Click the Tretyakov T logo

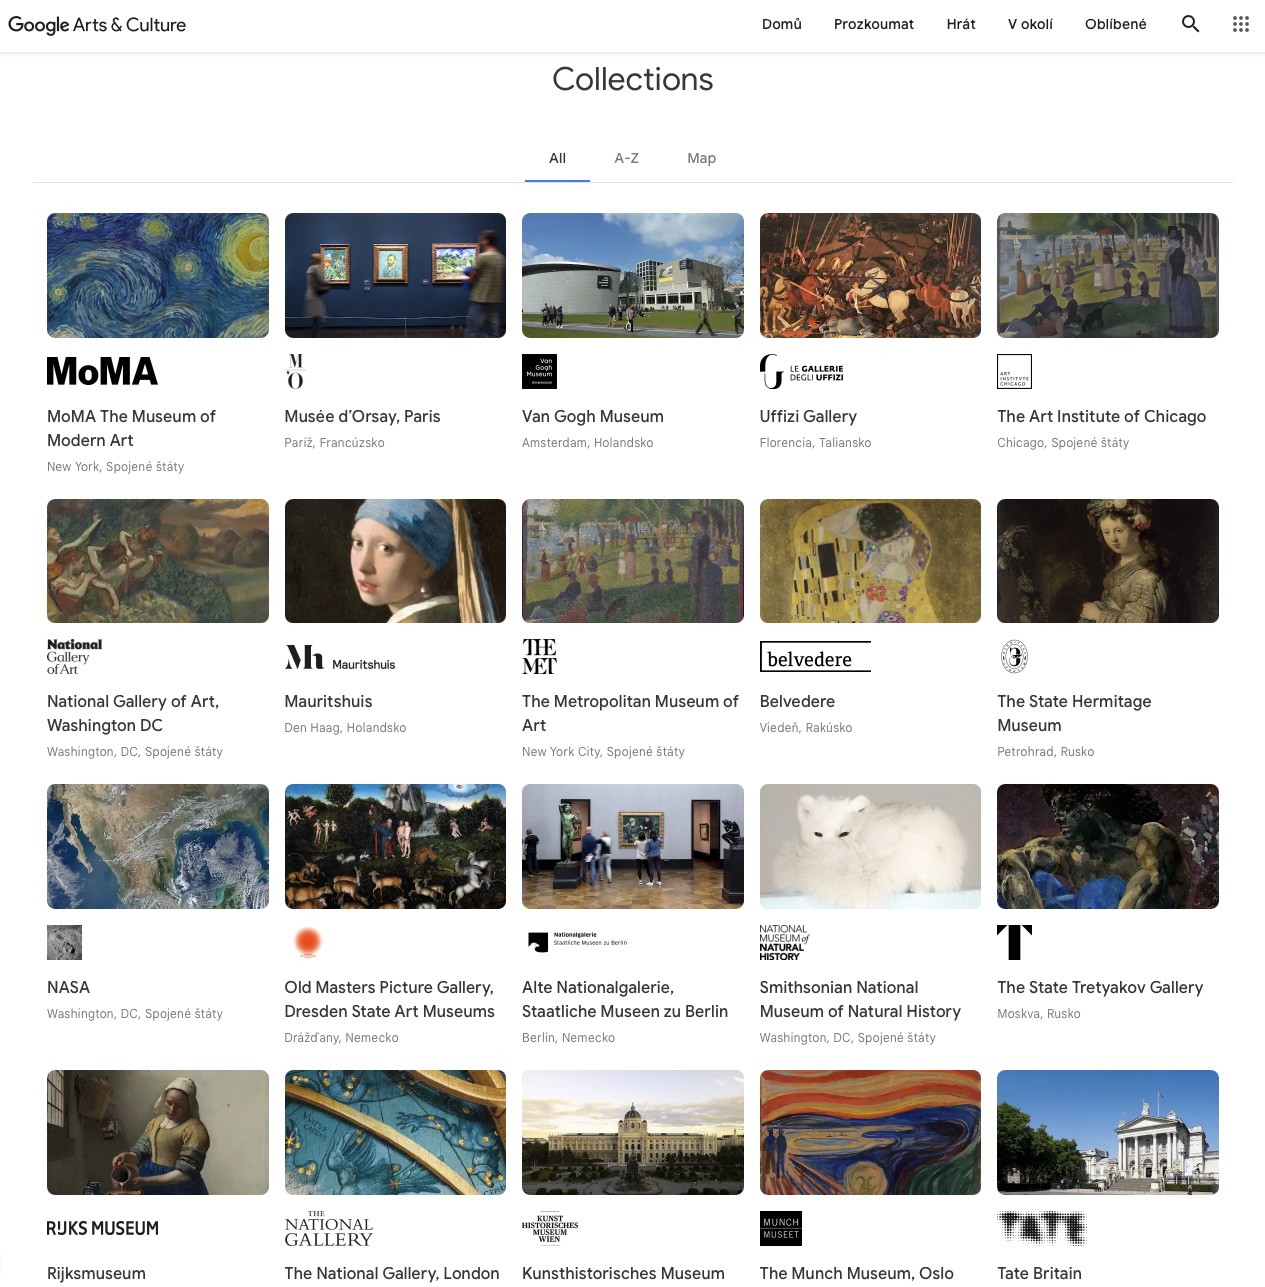pyautogui.click(x=1014, y=943)
